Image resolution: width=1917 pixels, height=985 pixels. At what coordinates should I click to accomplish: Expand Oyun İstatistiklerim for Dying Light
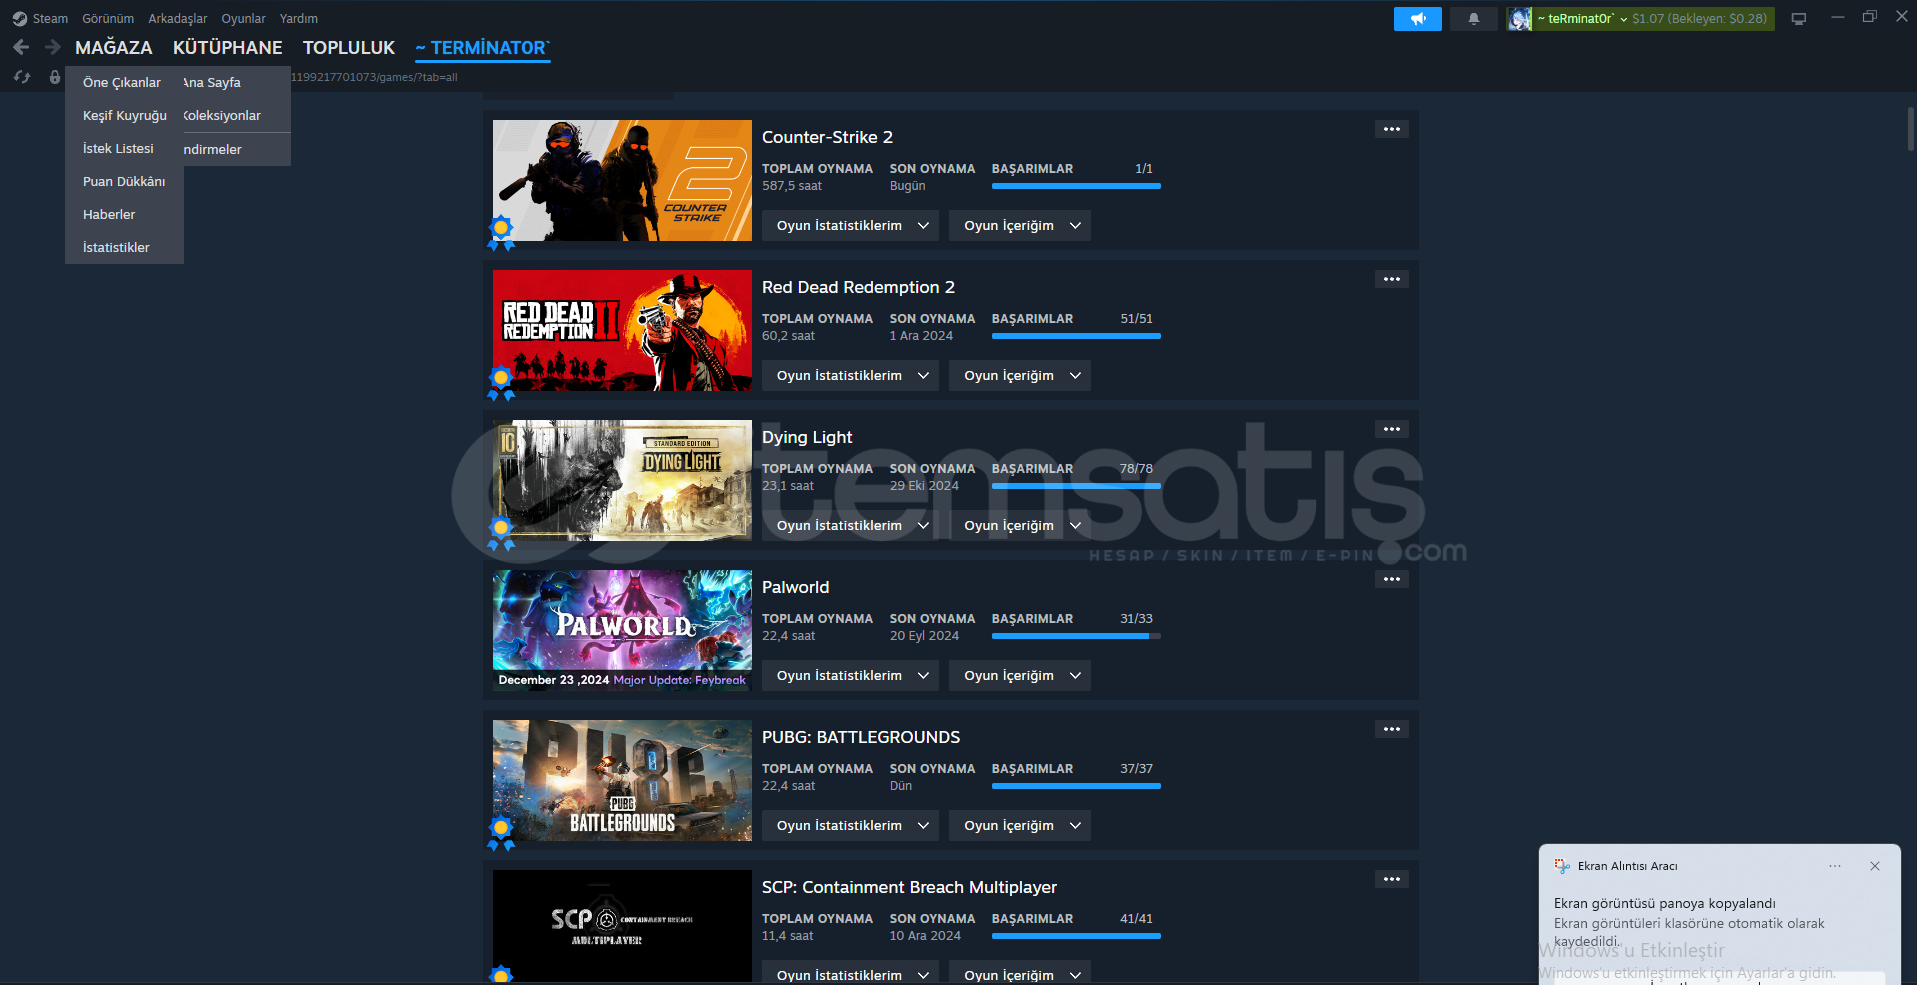pos(850,526)
